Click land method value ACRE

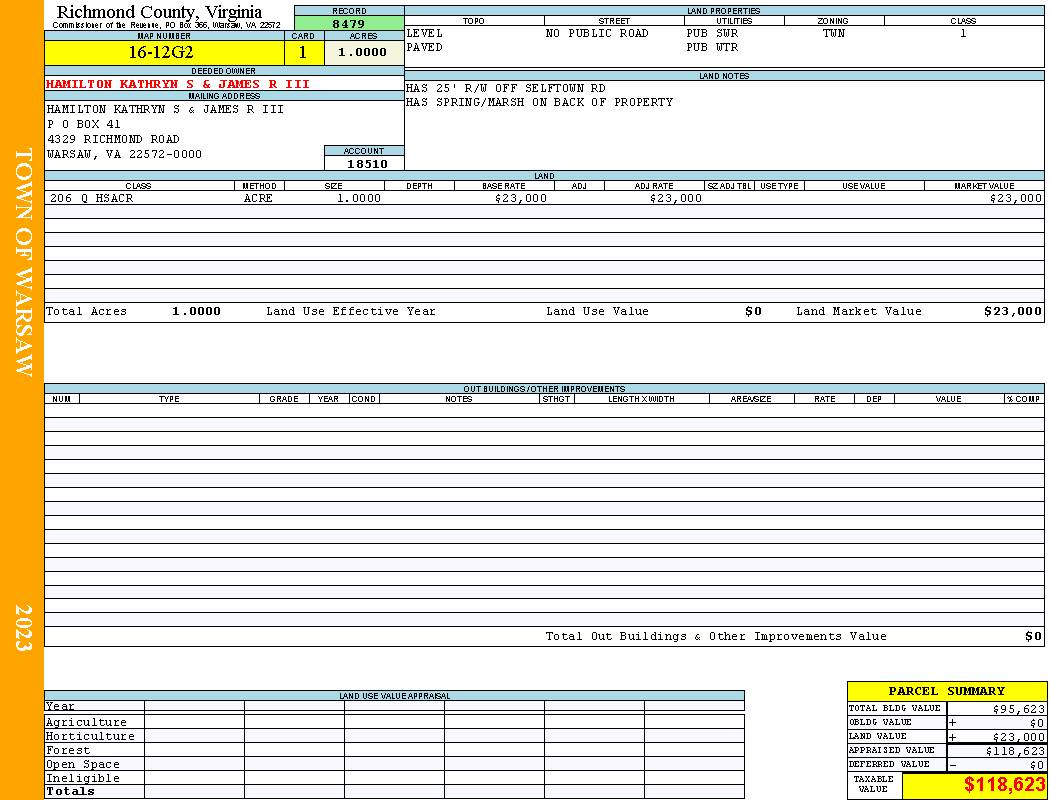tap(258, 199)
